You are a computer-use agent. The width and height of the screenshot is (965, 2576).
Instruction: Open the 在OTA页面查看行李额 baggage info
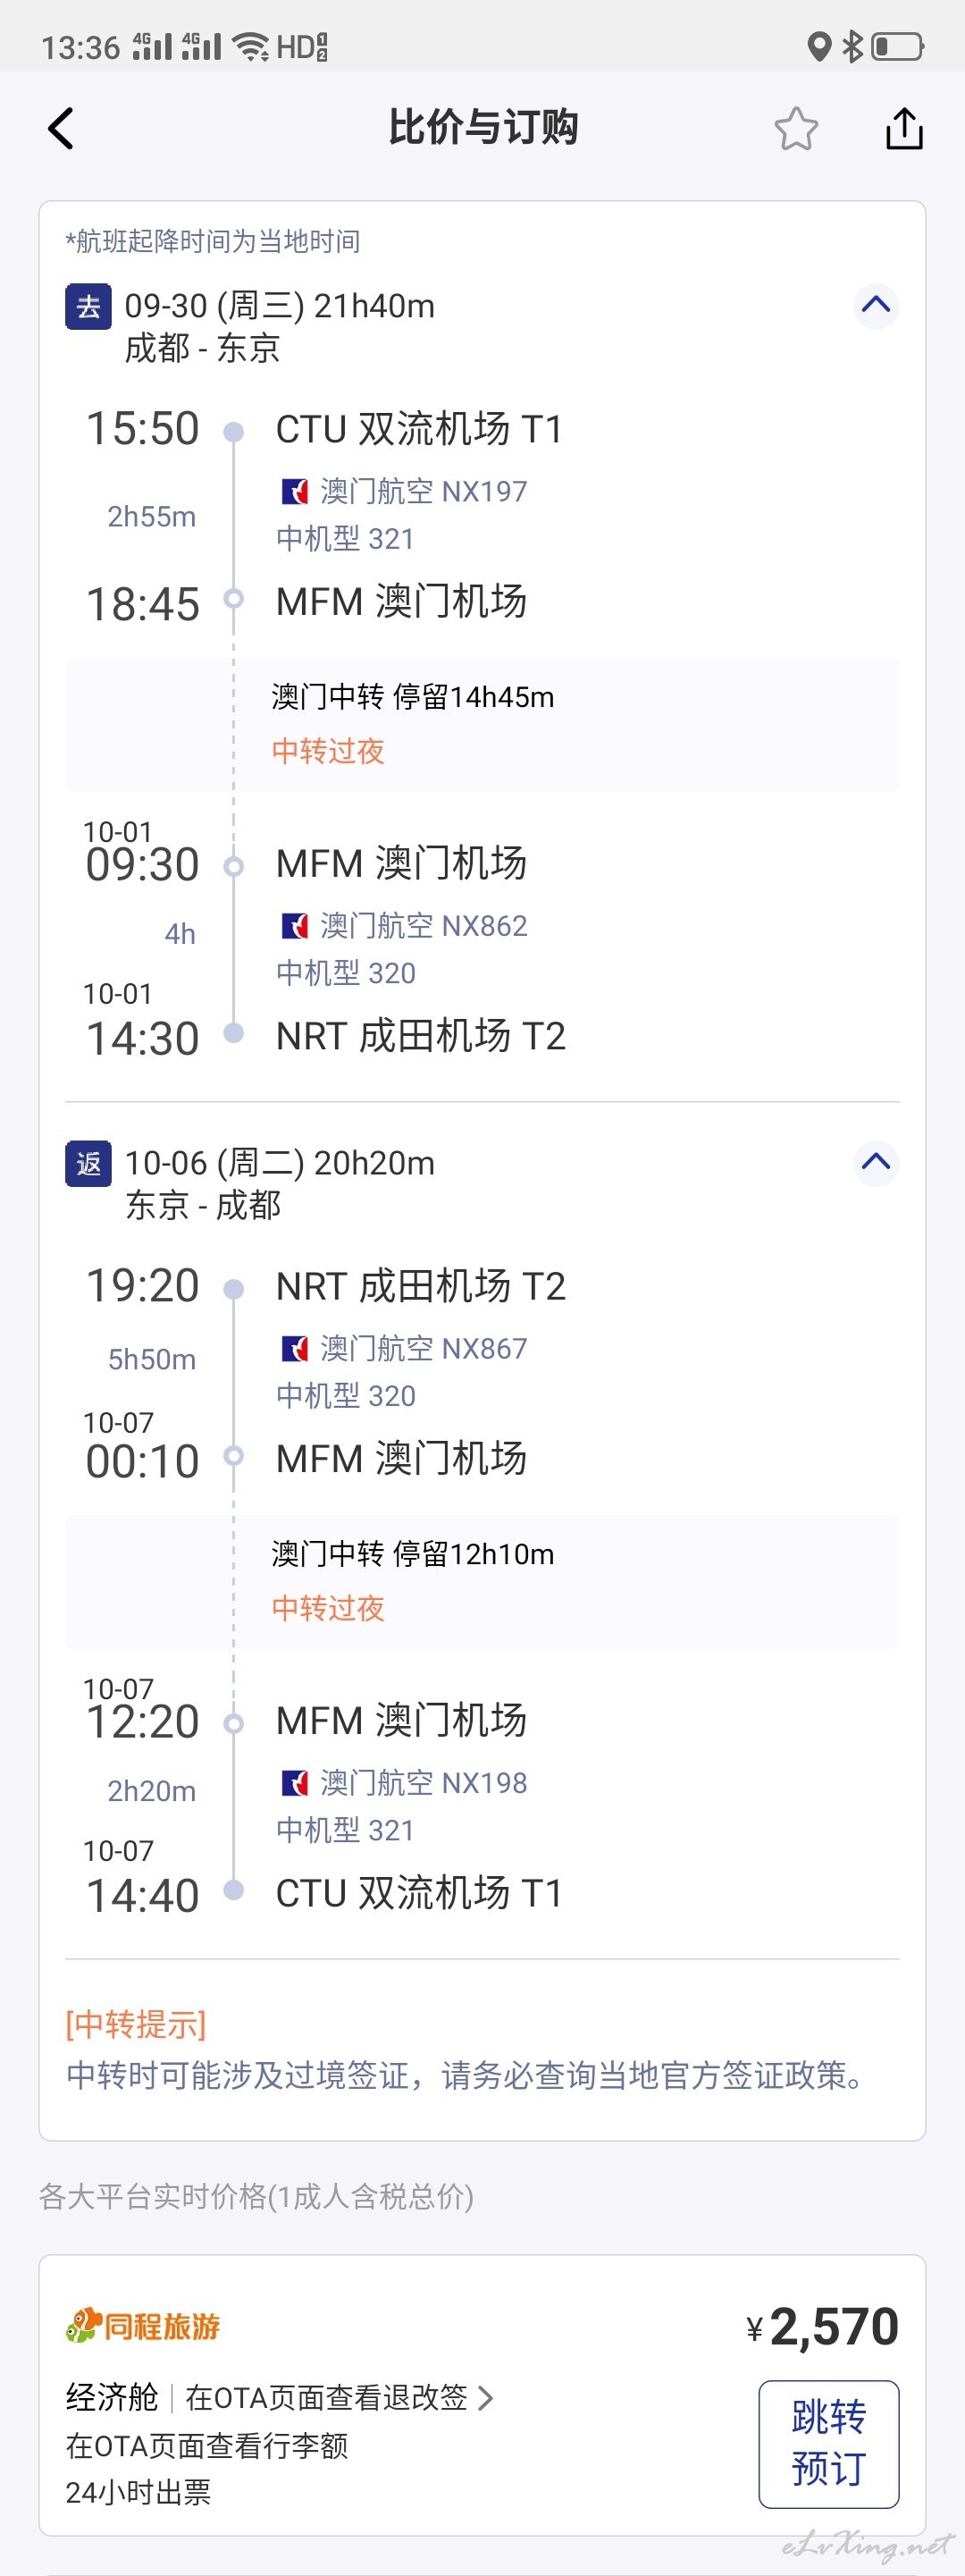point(207,2446)
